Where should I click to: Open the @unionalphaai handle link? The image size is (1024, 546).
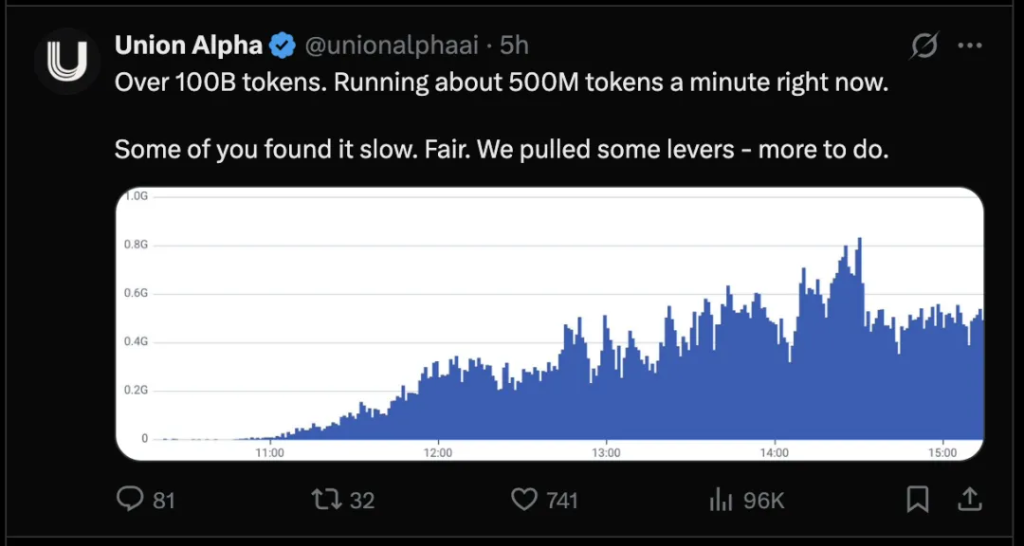[x=391, y=46]
